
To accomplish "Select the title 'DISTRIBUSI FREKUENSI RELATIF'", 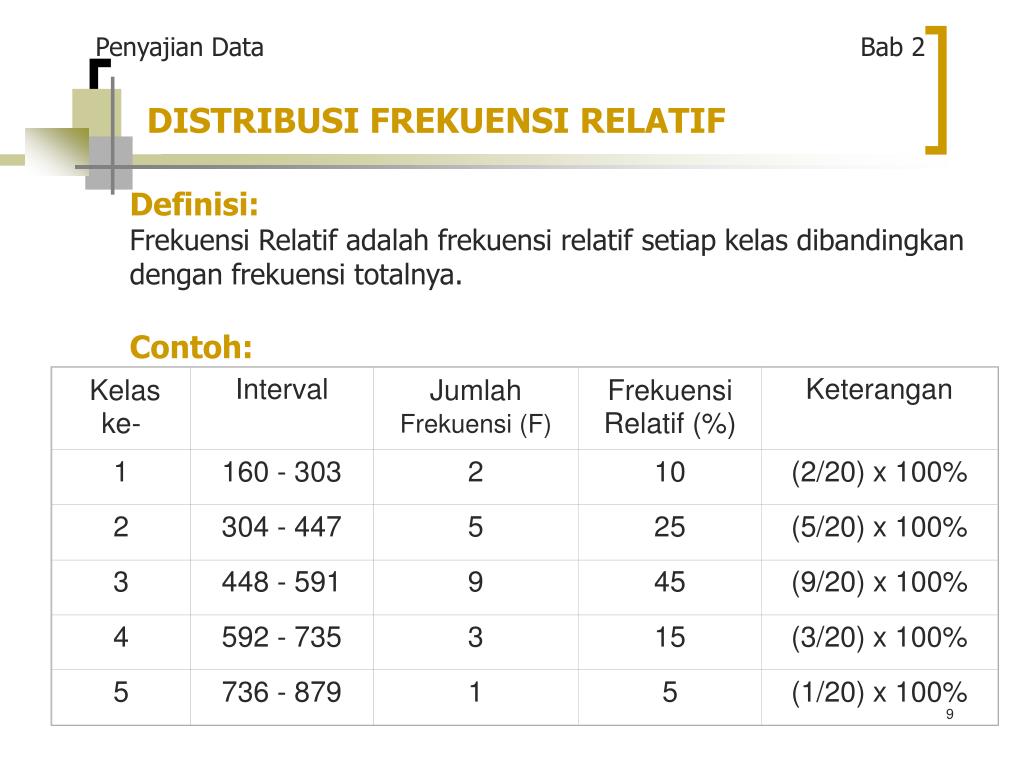I will click(436, 121).
